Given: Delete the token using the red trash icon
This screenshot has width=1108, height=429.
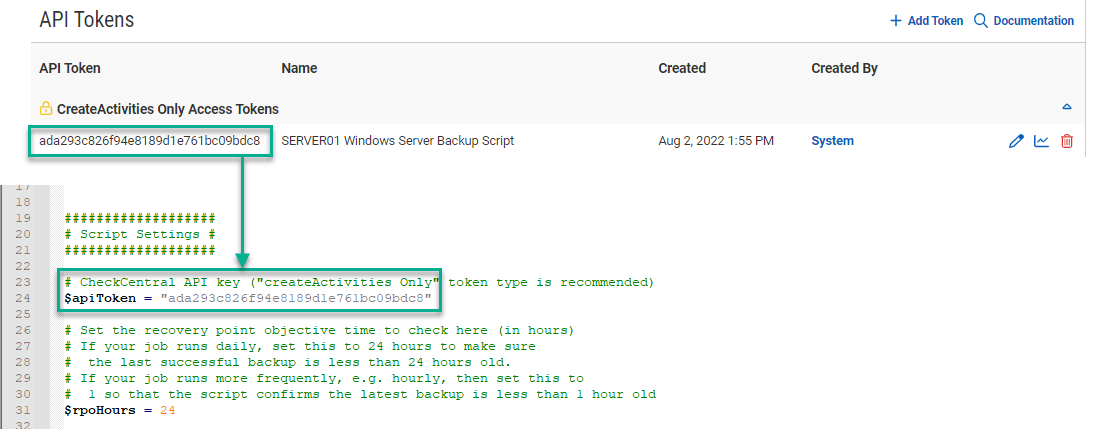Looking at the screenshot, I should click(x=1067, y=141).
